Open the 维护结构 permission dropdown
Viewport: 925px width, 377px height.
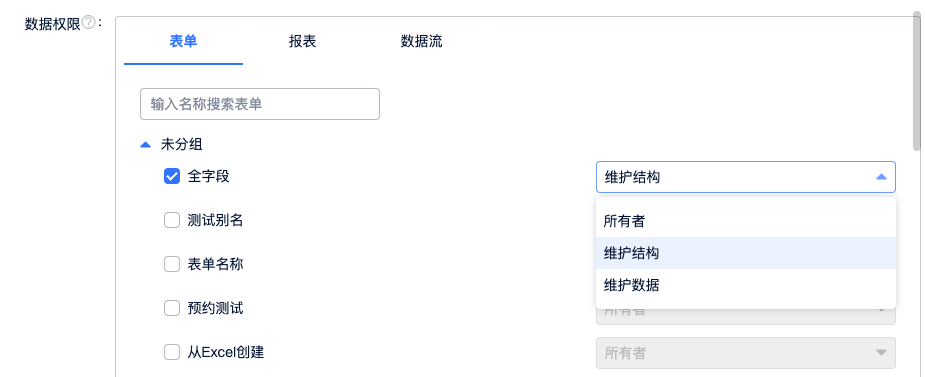point(746,177)
